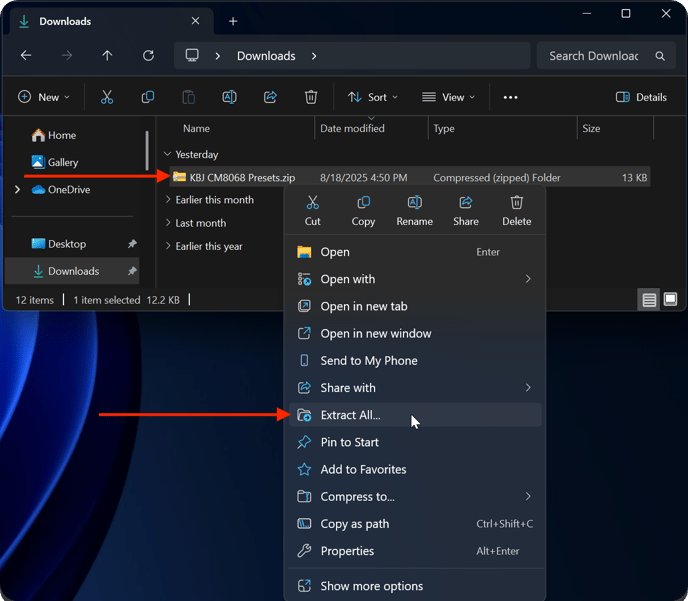
Task: Open Gallery in the navigation pane
Action: 55,162
